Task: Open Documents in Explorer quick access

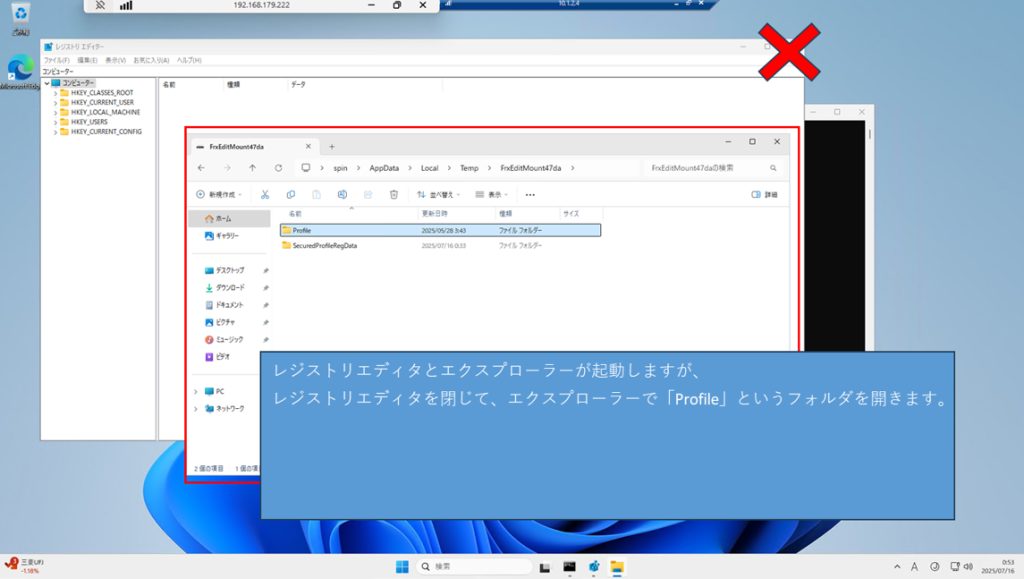Action: tap(229, 305)
